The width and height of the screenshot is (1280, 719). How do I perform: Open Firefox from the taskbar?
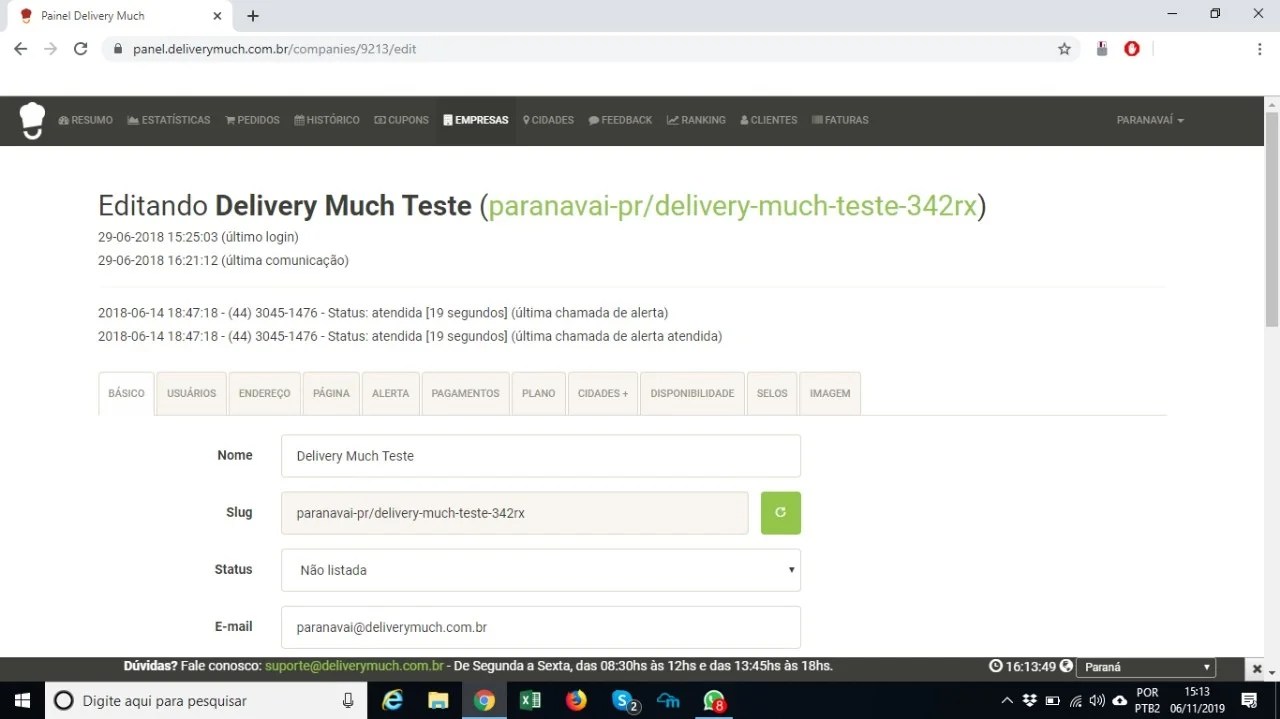576,700
